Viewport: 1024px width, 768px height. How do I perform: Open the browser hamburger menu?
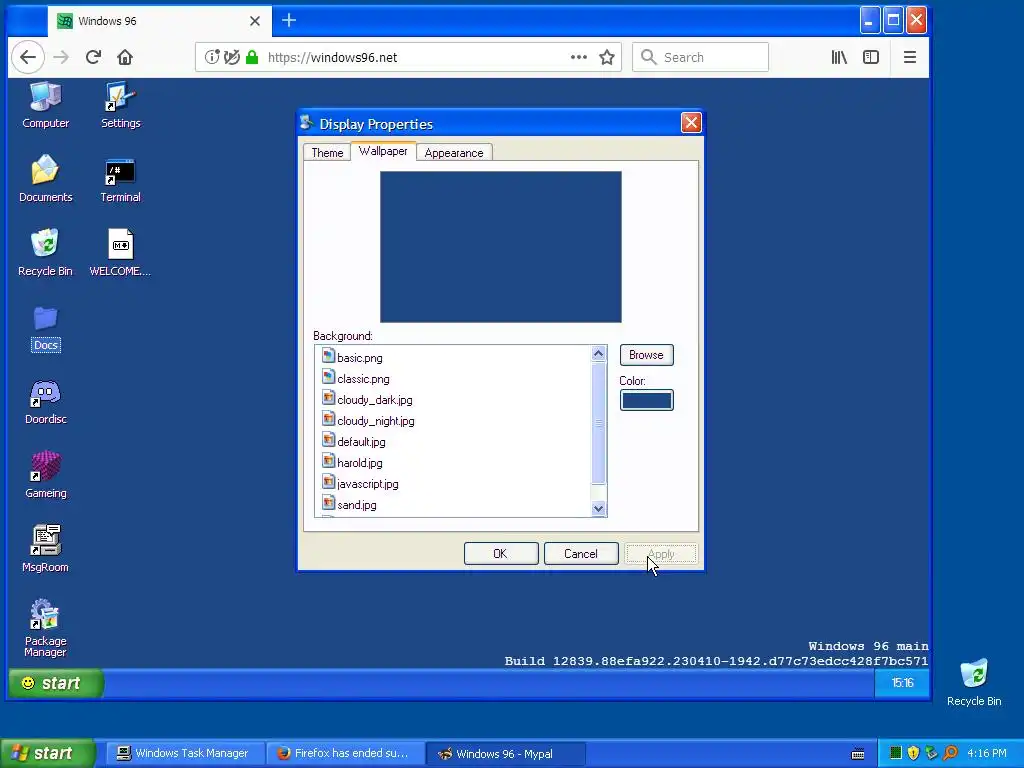910,57
